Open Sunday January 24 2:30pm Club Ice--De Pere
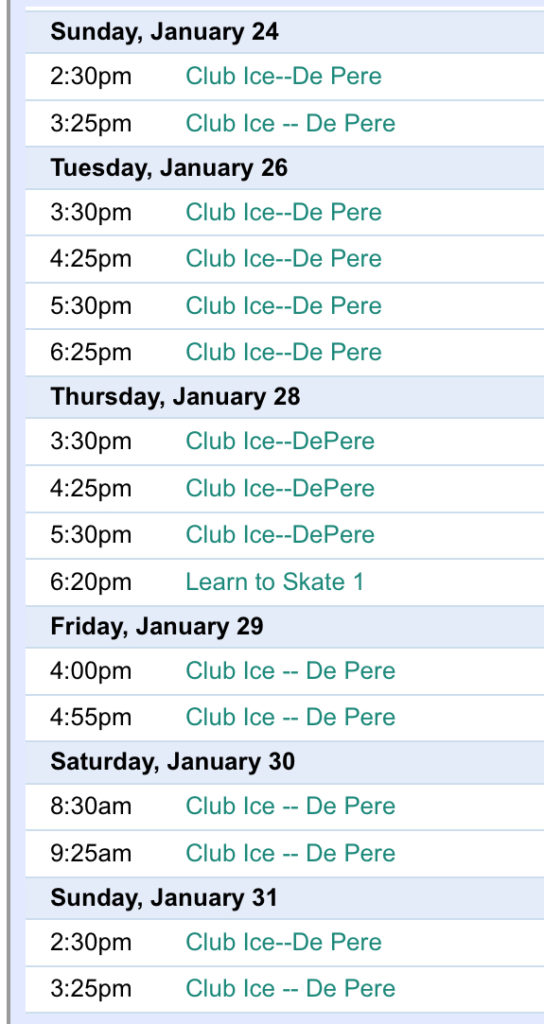 [283, 76]
